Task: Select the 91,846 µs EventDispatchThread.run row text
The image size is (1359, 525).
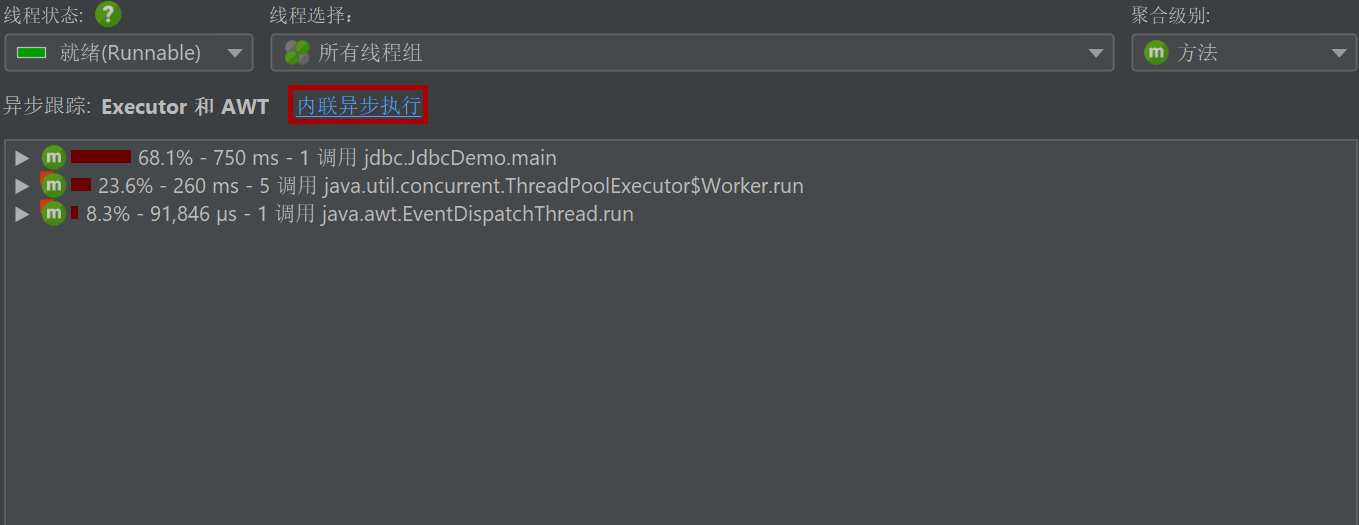Action: click(x=360, y=214)
